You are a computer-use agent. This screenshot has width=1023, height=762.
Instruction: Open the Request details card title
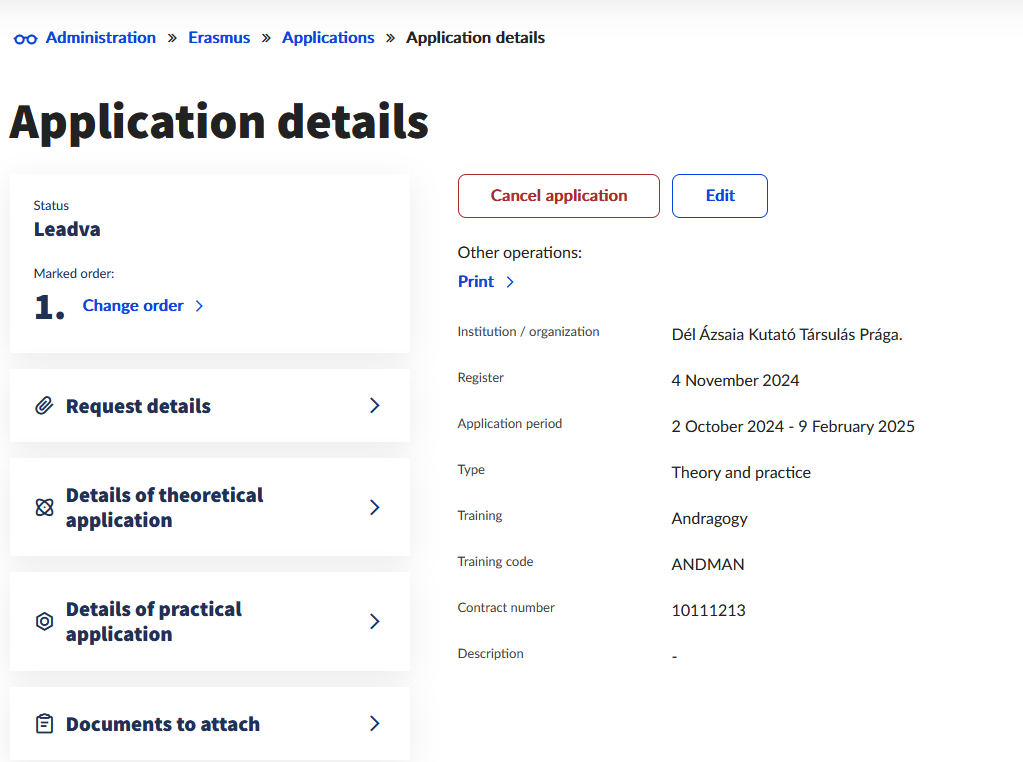click(138, 406)
